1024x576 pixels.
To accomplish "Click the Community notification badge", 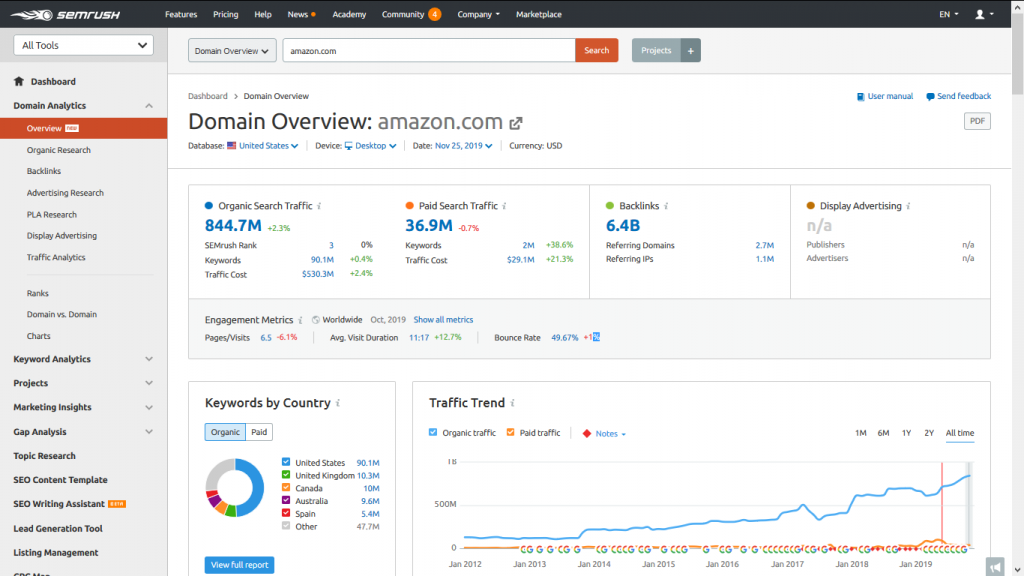I will coord(434,14).
